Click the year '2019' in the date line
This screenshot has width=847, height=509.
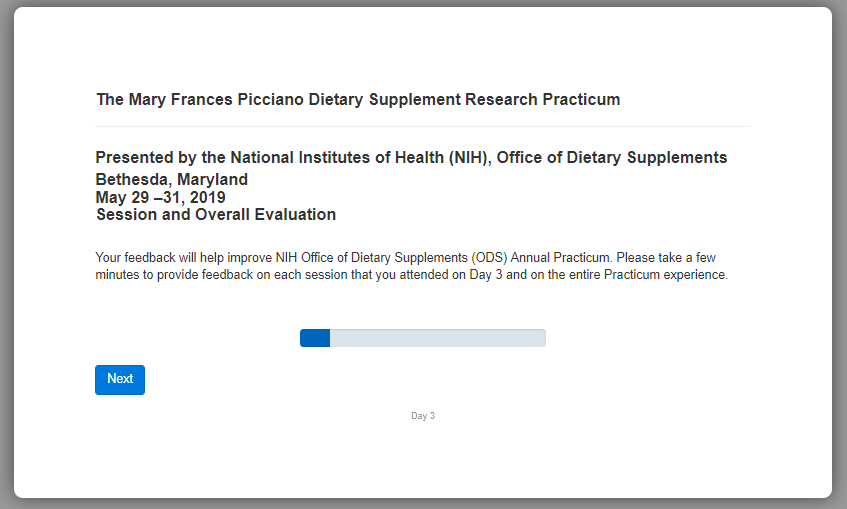pyautogui.click(x=207, y=197)
